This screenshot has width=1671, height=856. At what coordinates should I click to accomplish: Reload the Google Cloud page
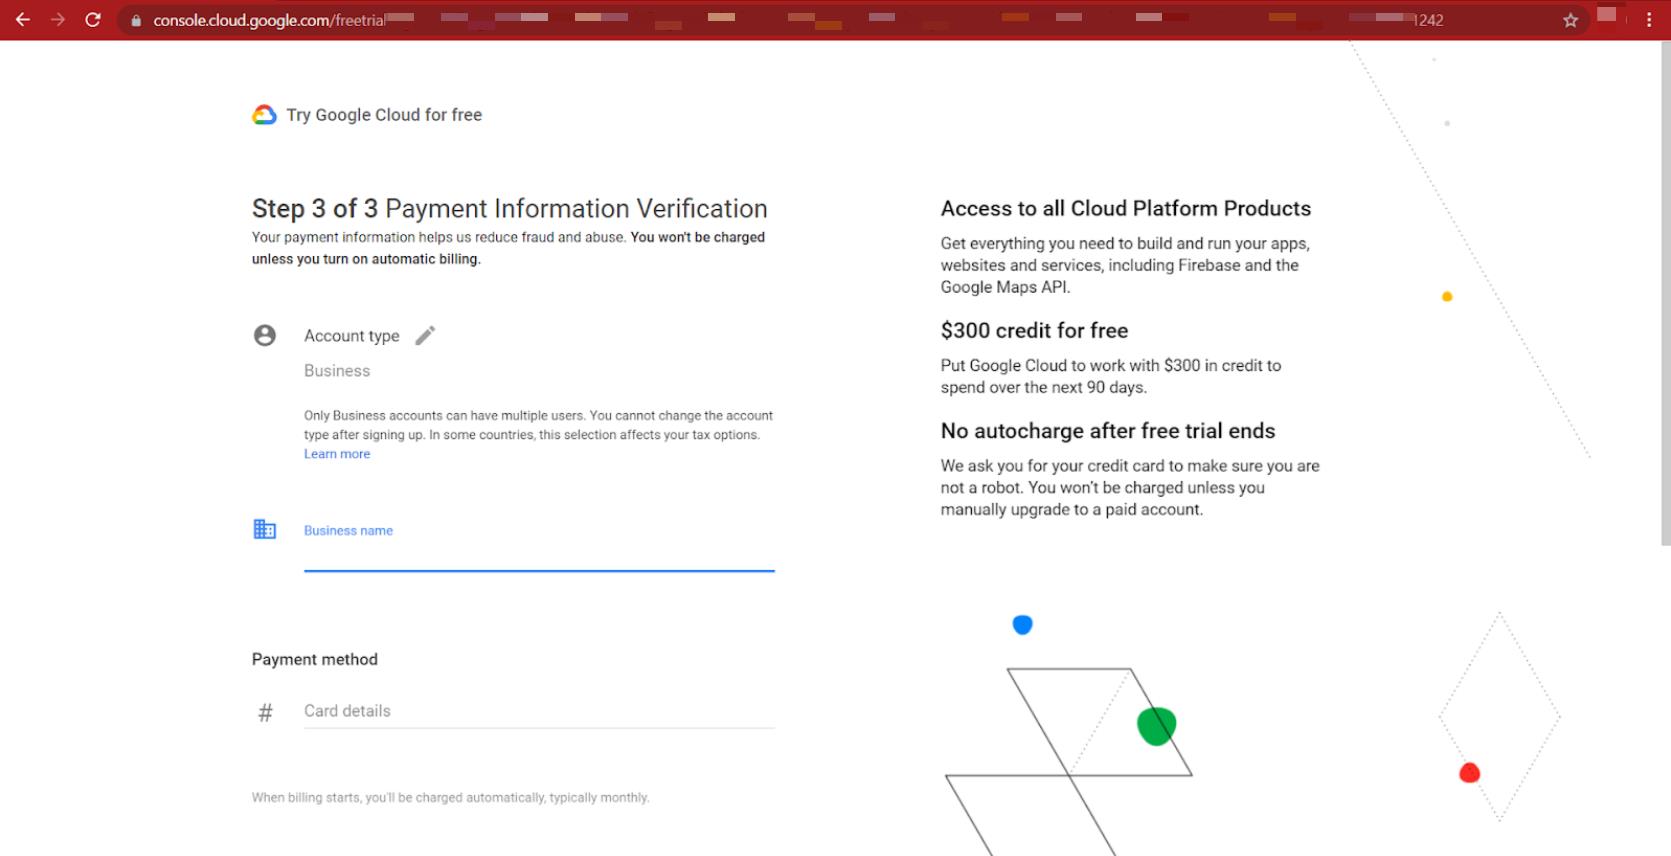93,20
